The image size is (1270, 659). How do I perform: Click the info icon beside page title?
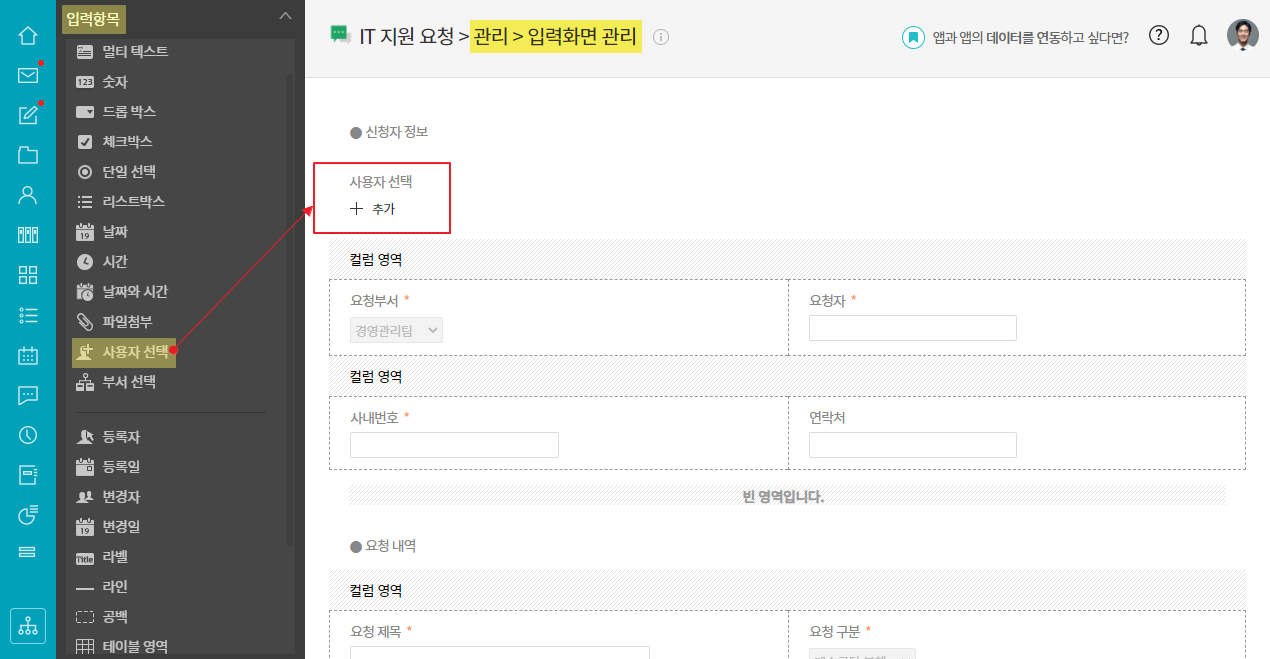[660, 37]
